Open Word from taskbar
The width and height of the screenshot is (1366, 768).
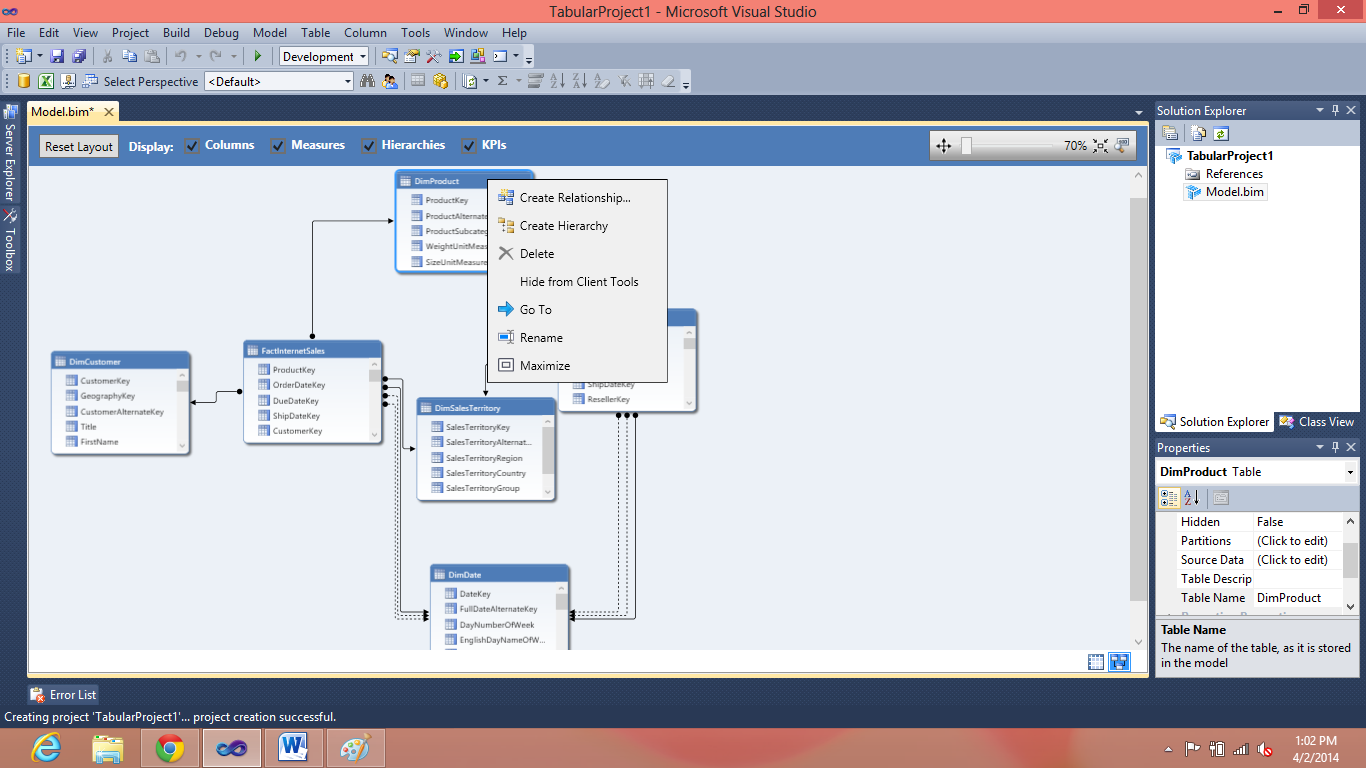coord(294,747)
